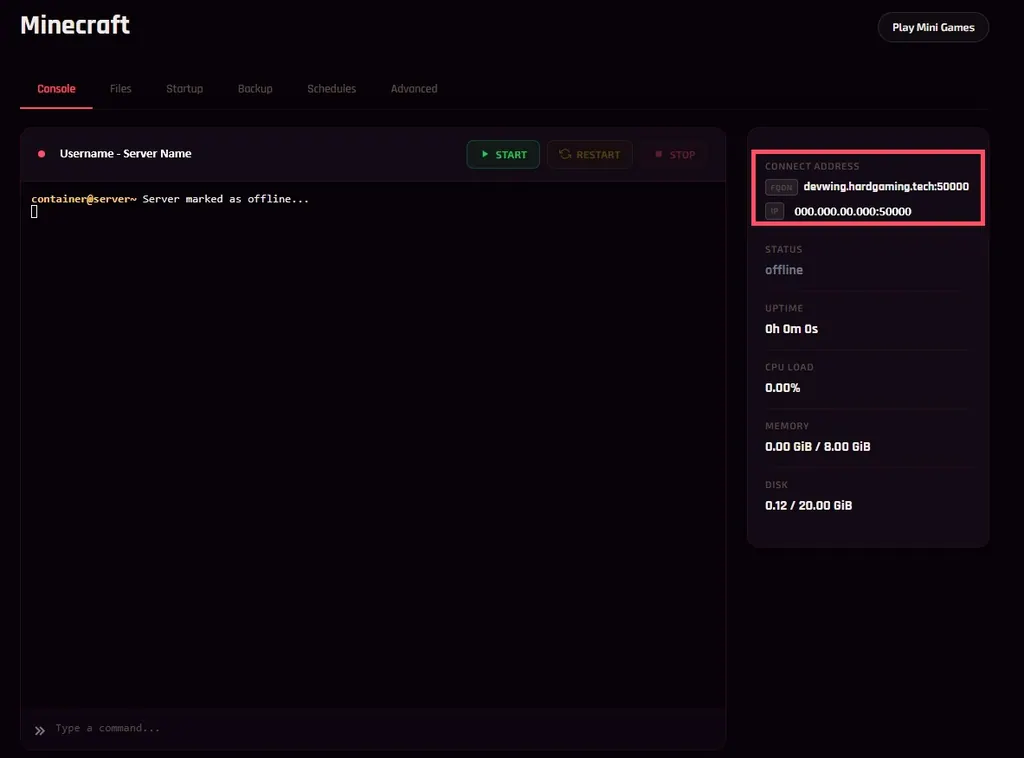Start the server with START button
The image size is (1024, 758).
pyautogui.click(x=503, y=155)
